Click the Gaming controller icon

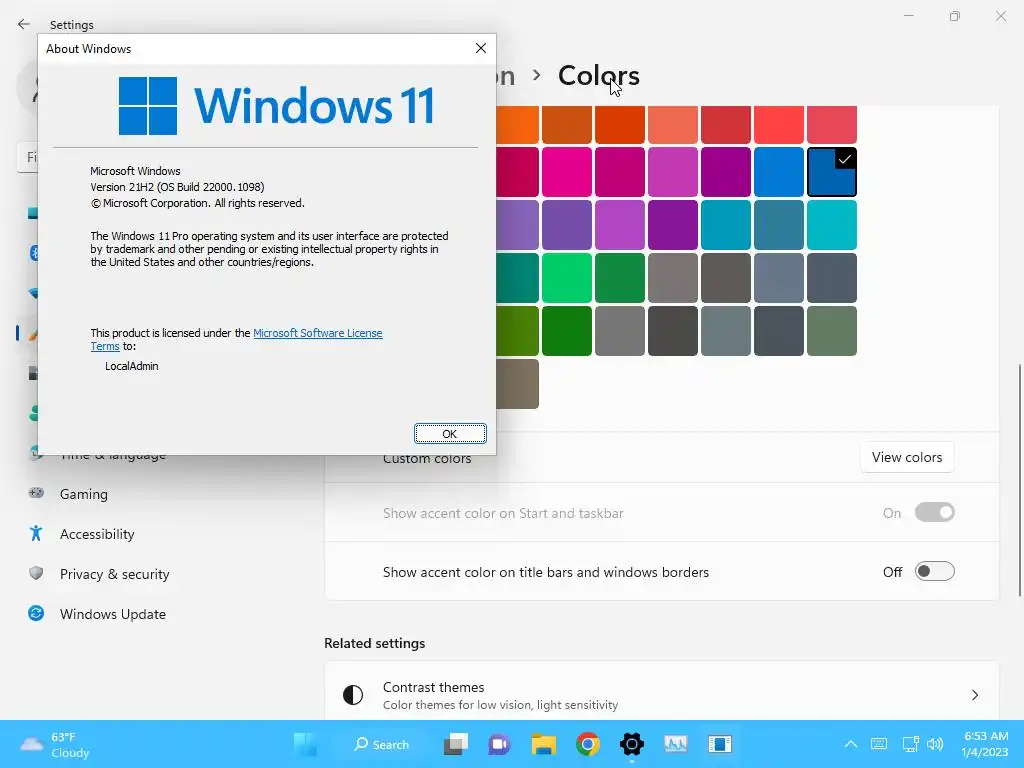click(36, 493)
